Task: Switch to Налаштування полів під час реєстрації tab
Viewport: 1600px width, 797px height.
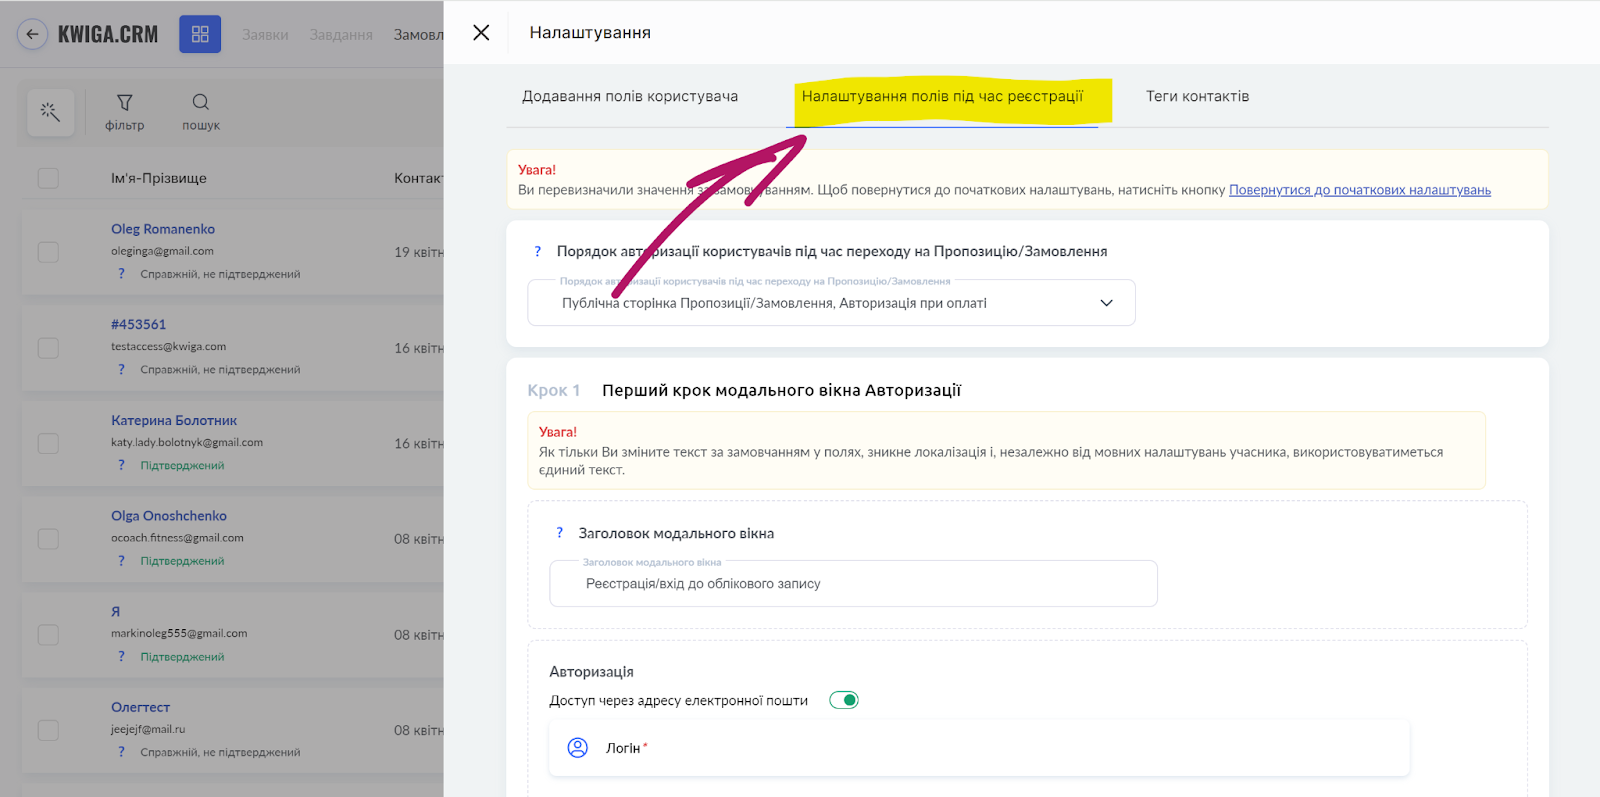Action: point(942,96)
